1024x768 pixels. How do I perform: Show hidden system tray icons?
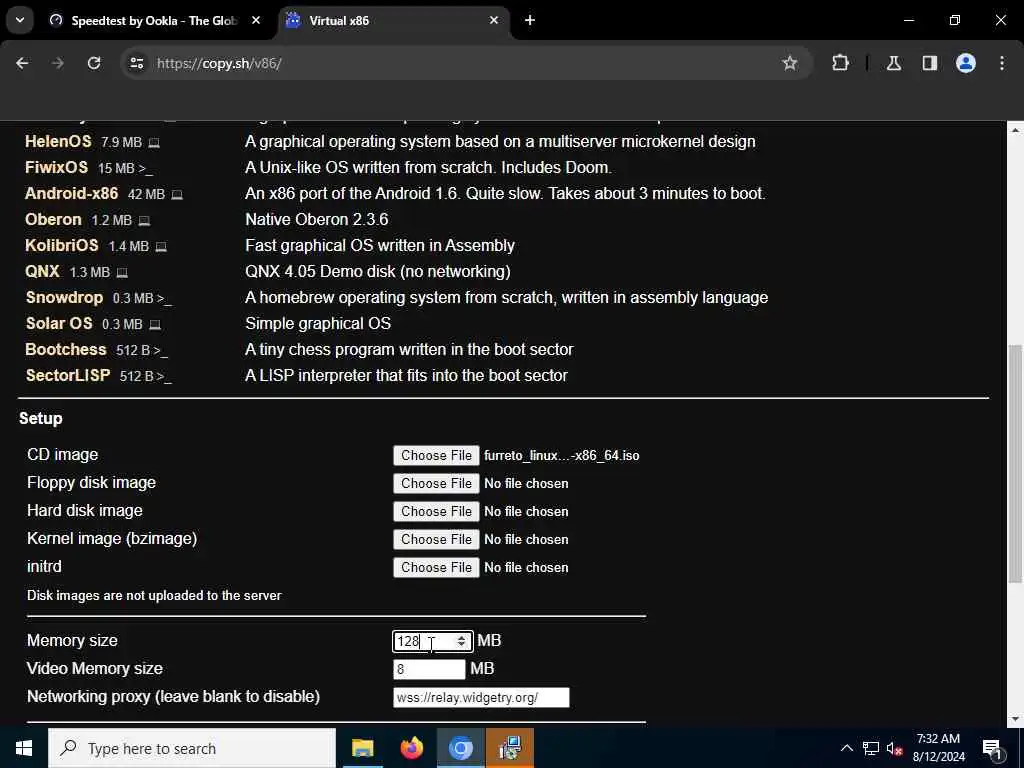846,748
